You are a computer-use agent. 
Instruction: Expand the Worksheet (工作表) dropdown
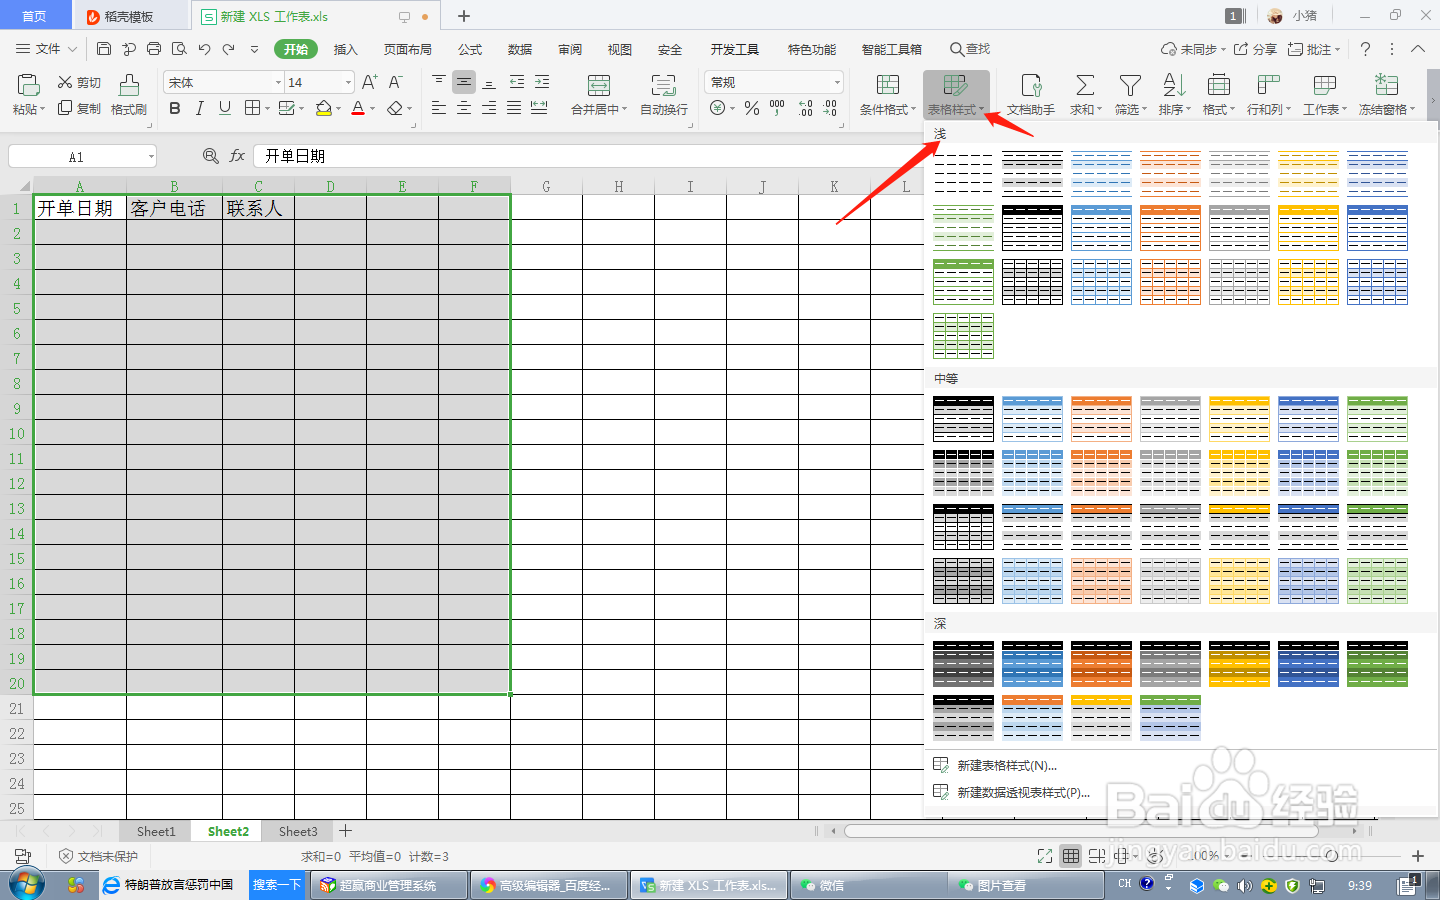pos(1344,110)
